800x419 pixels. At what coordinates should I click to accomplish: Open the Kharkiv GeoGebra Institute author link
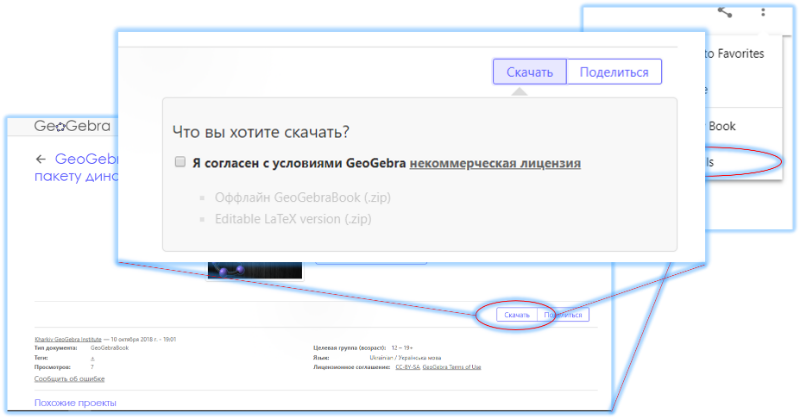point(68,339)
